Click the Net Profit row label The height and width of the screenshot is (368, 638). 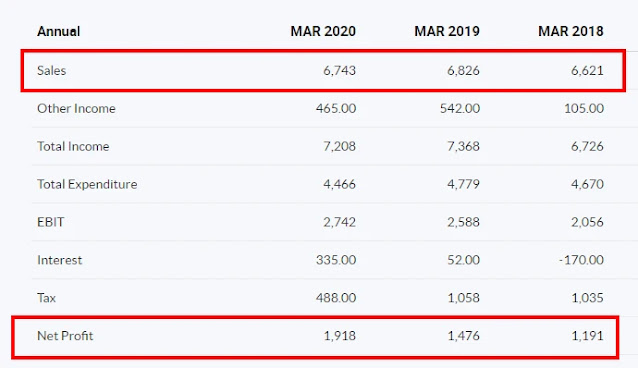tap(65, 336)
